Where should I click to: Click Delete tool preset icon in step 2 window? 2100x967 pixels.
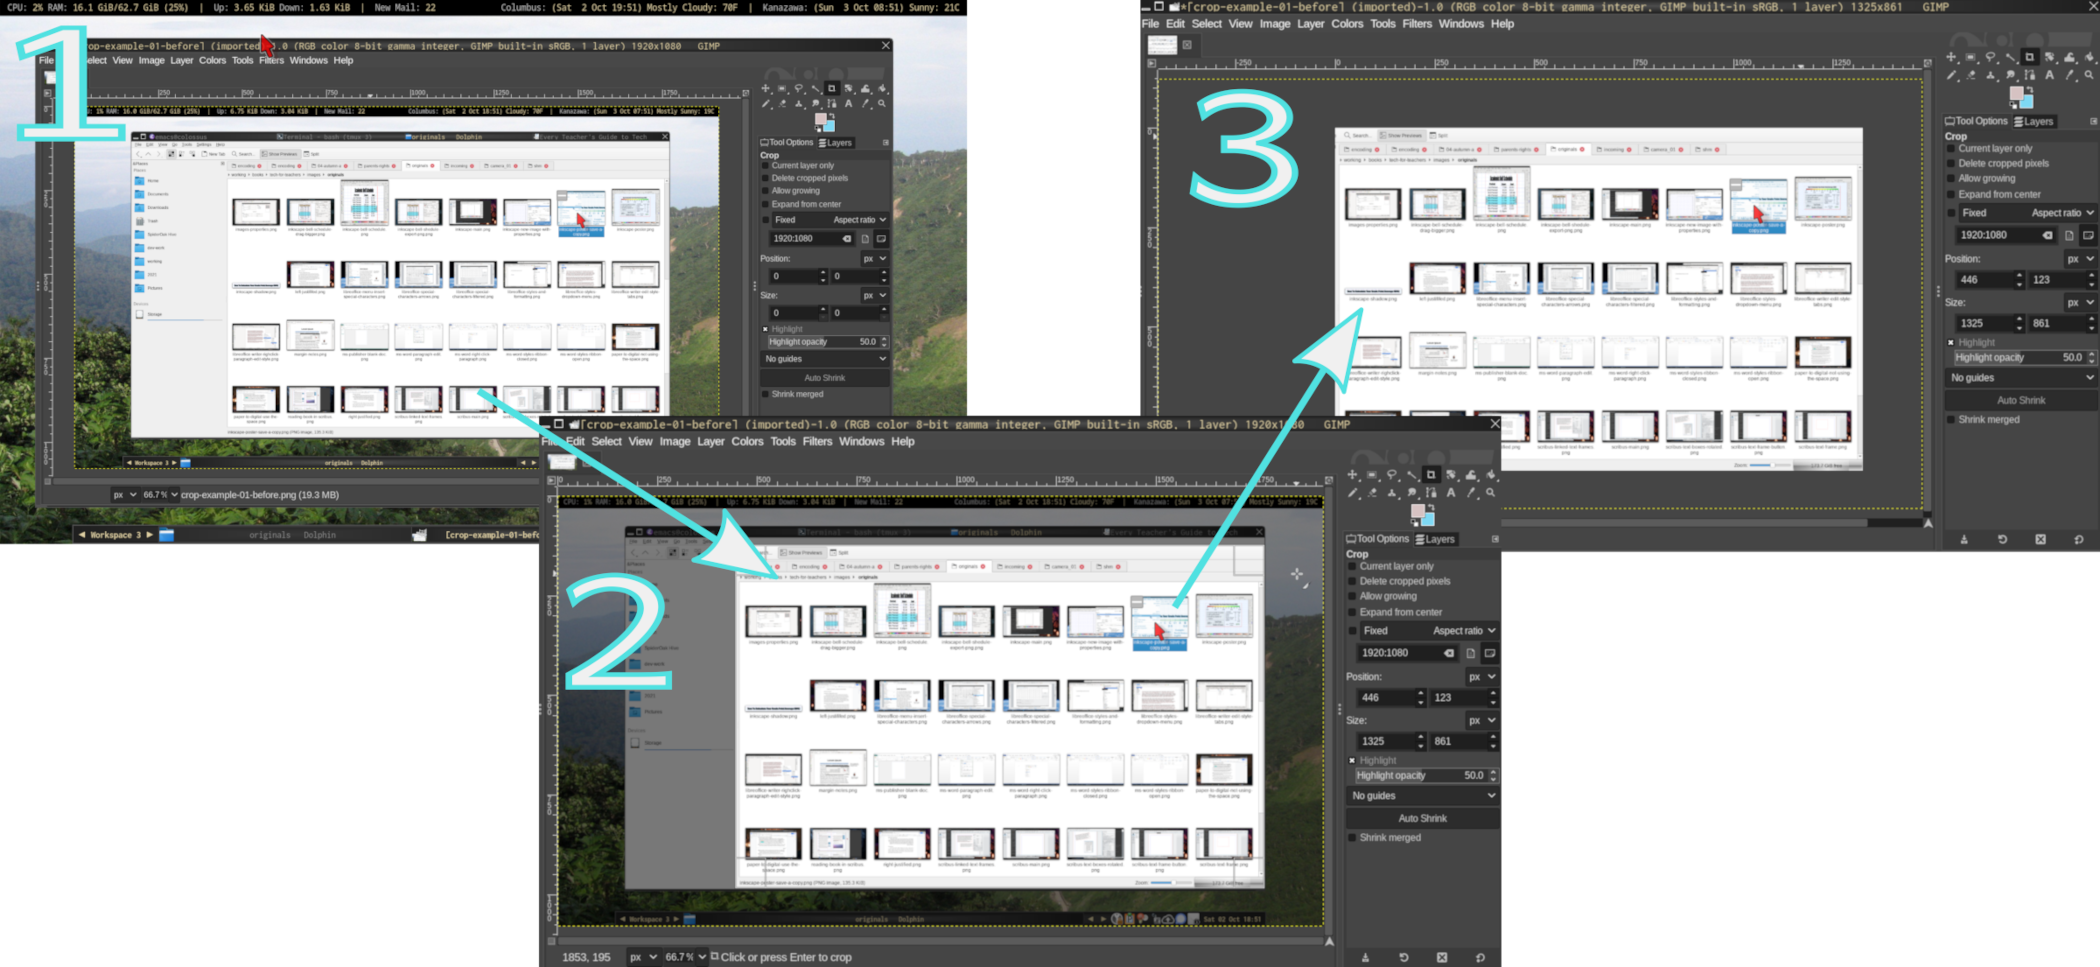(1441, 957)
